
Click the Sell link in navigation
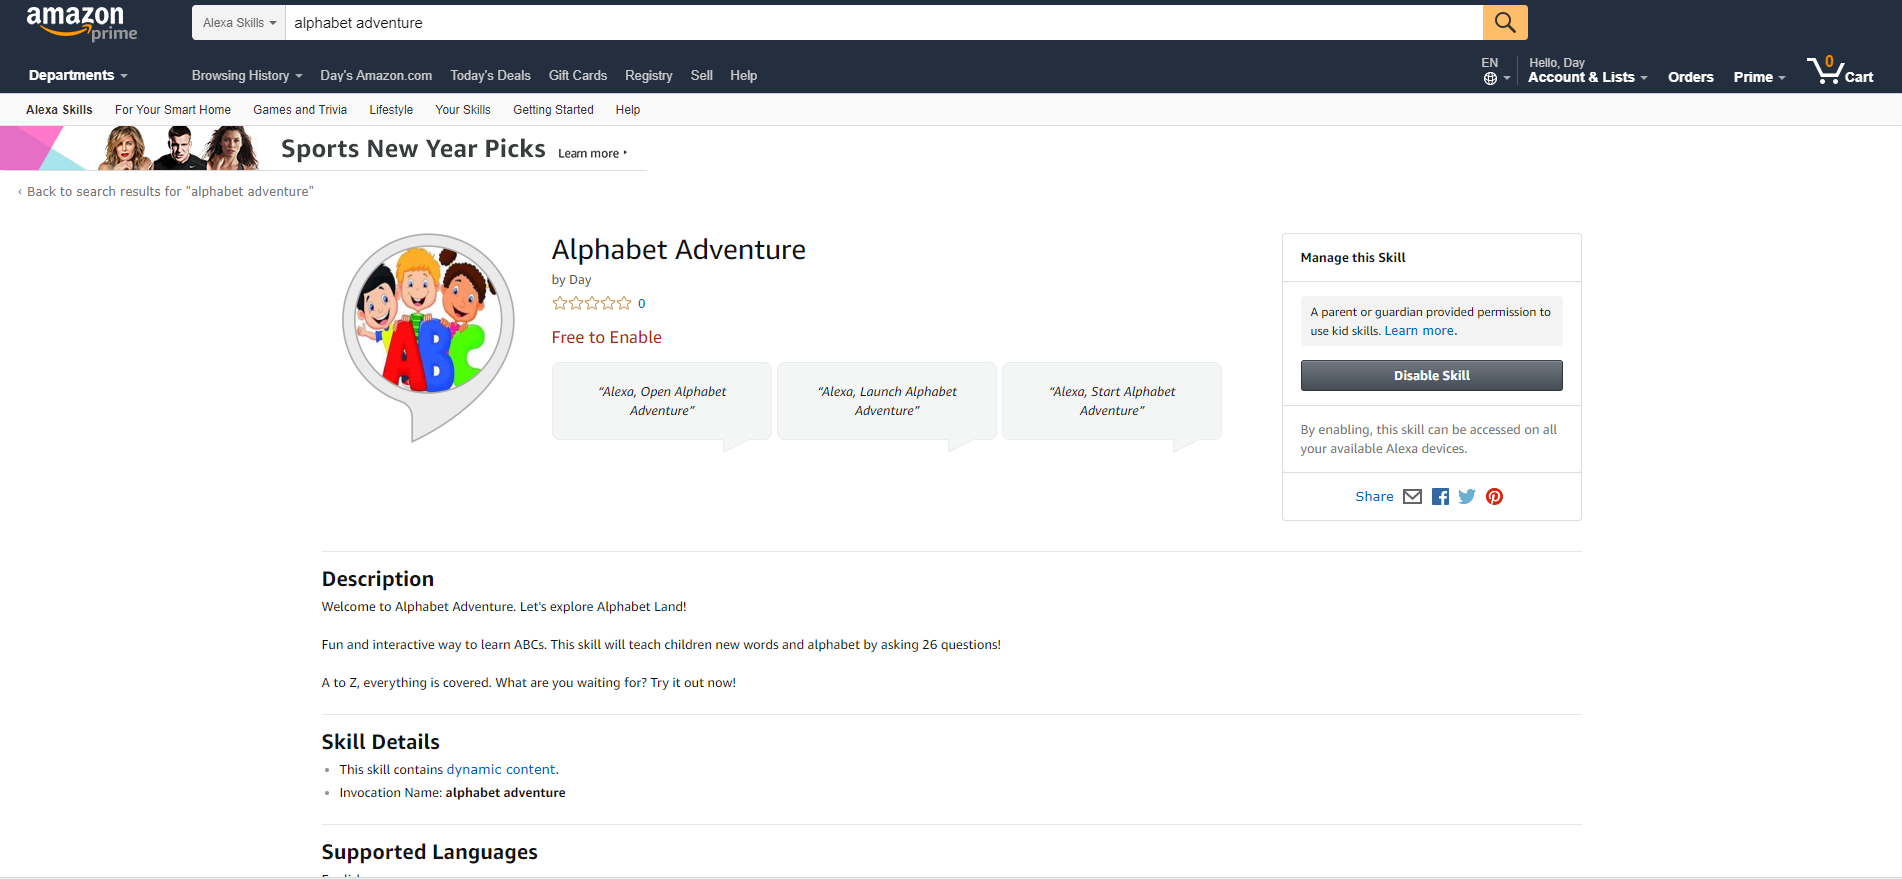pos(702,76)
